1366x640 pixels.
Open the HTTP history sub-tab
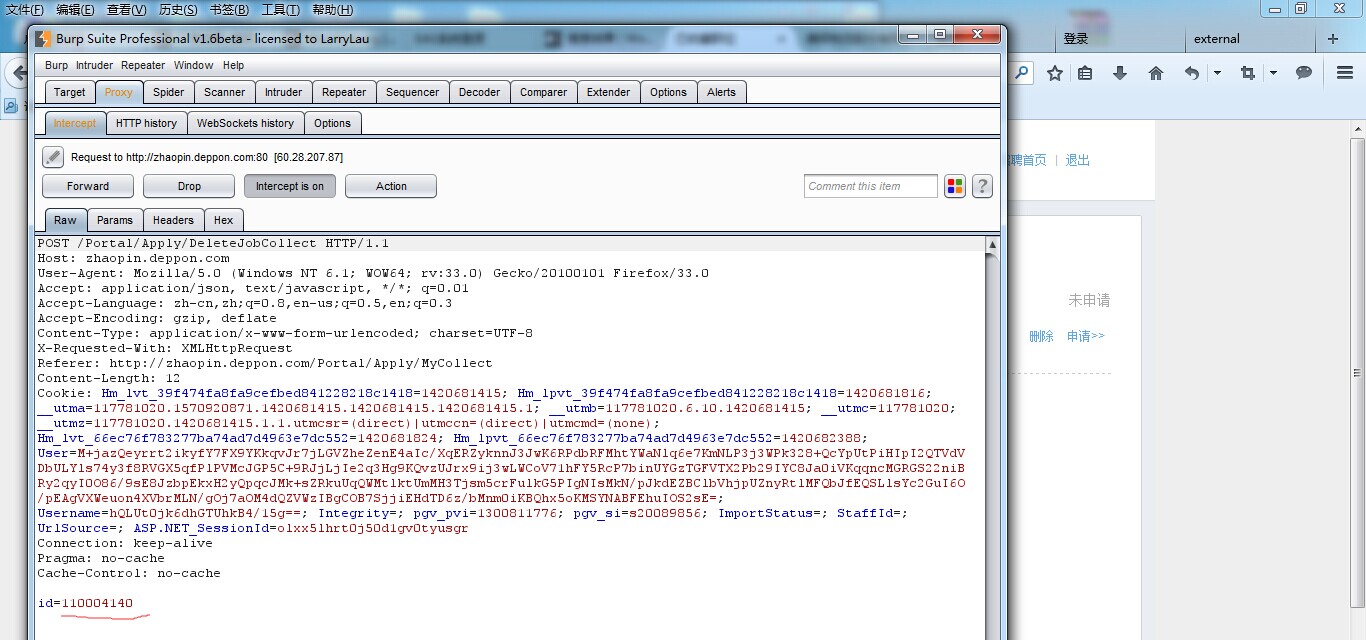(146, 123)
